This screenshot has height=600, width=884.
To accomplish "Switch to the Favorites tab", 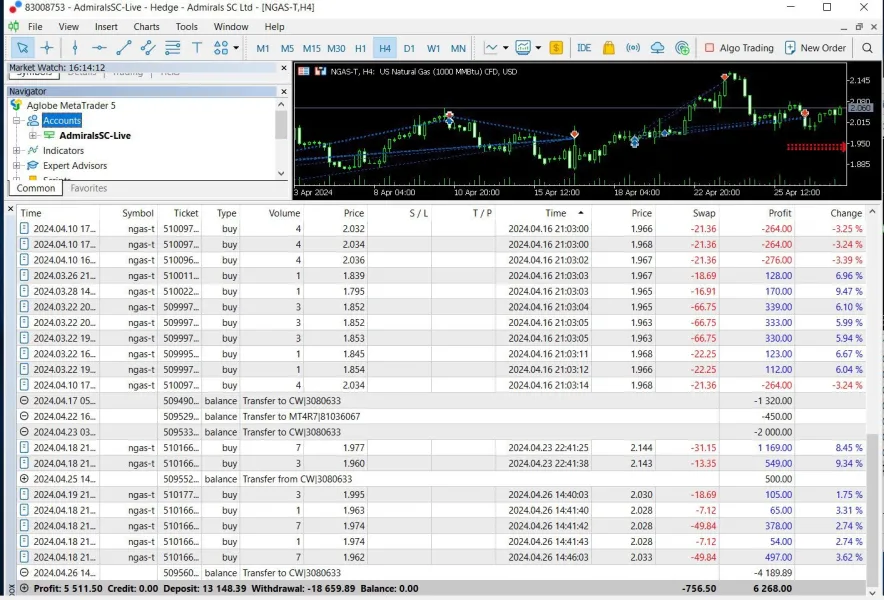I will click(89, 188).
